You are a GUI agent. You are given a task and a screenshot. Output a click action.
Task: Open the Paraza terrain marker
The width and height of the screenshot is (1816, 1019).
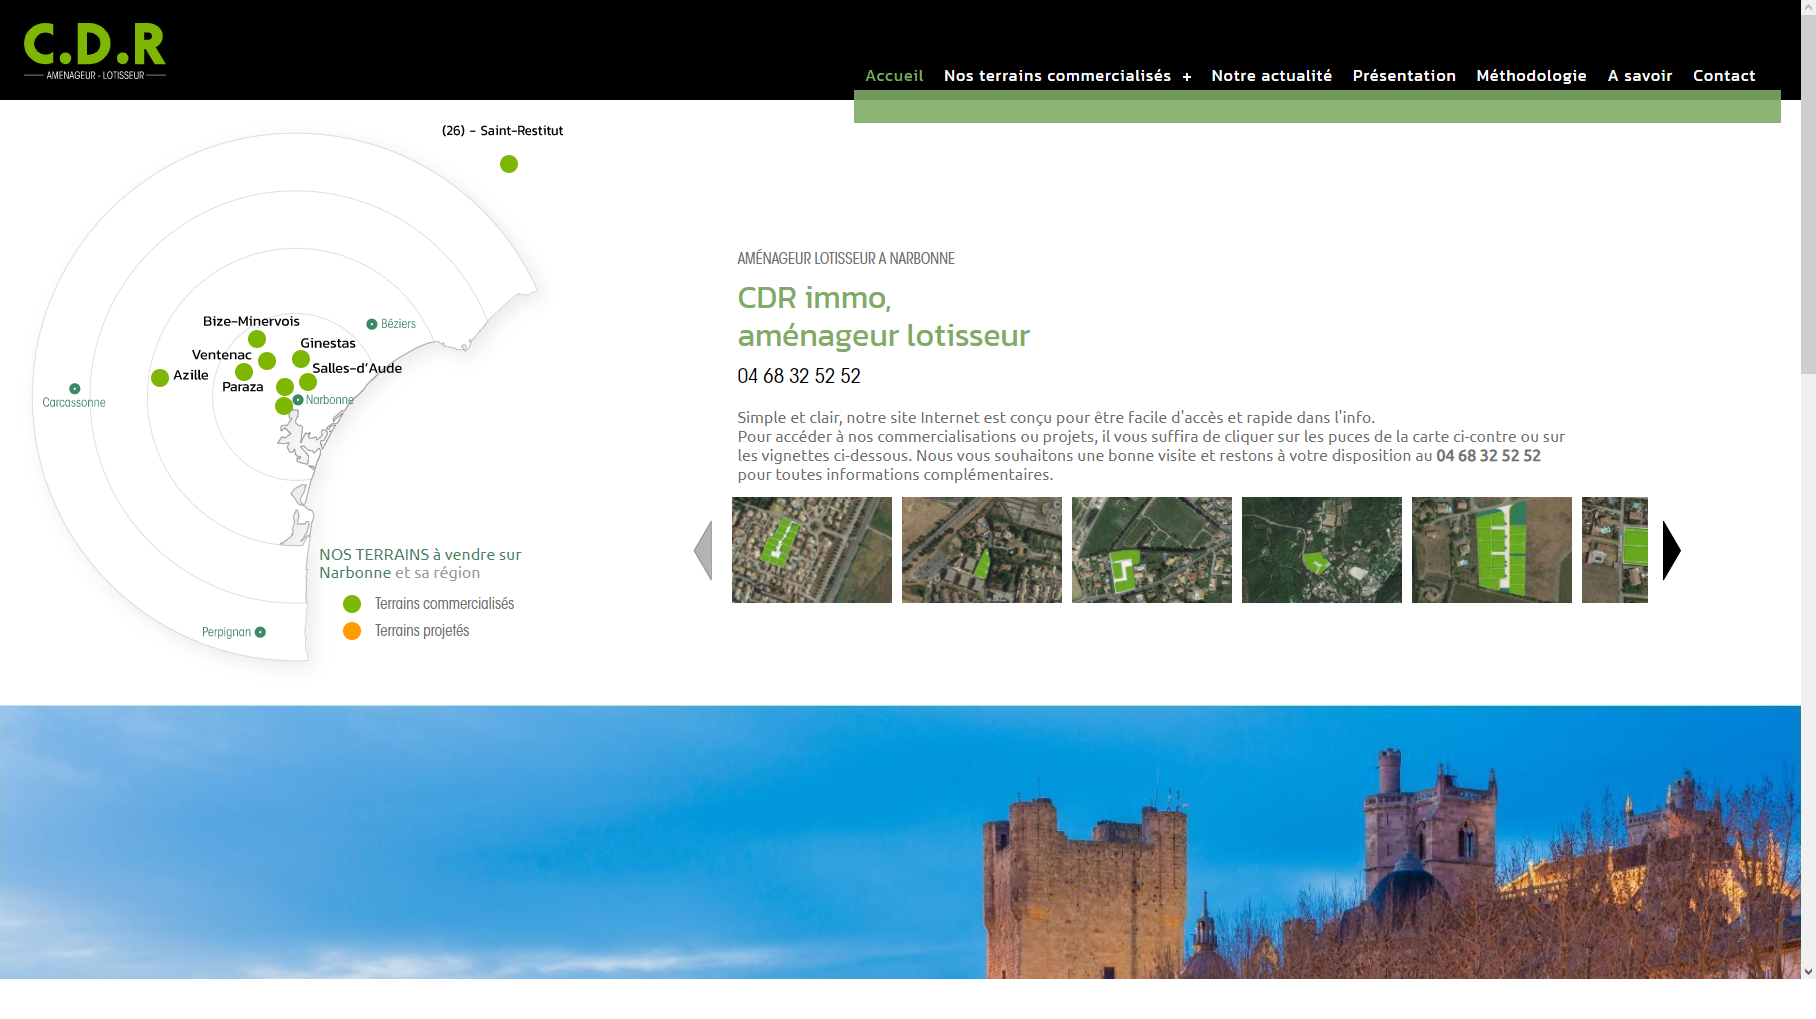[244, 375]
